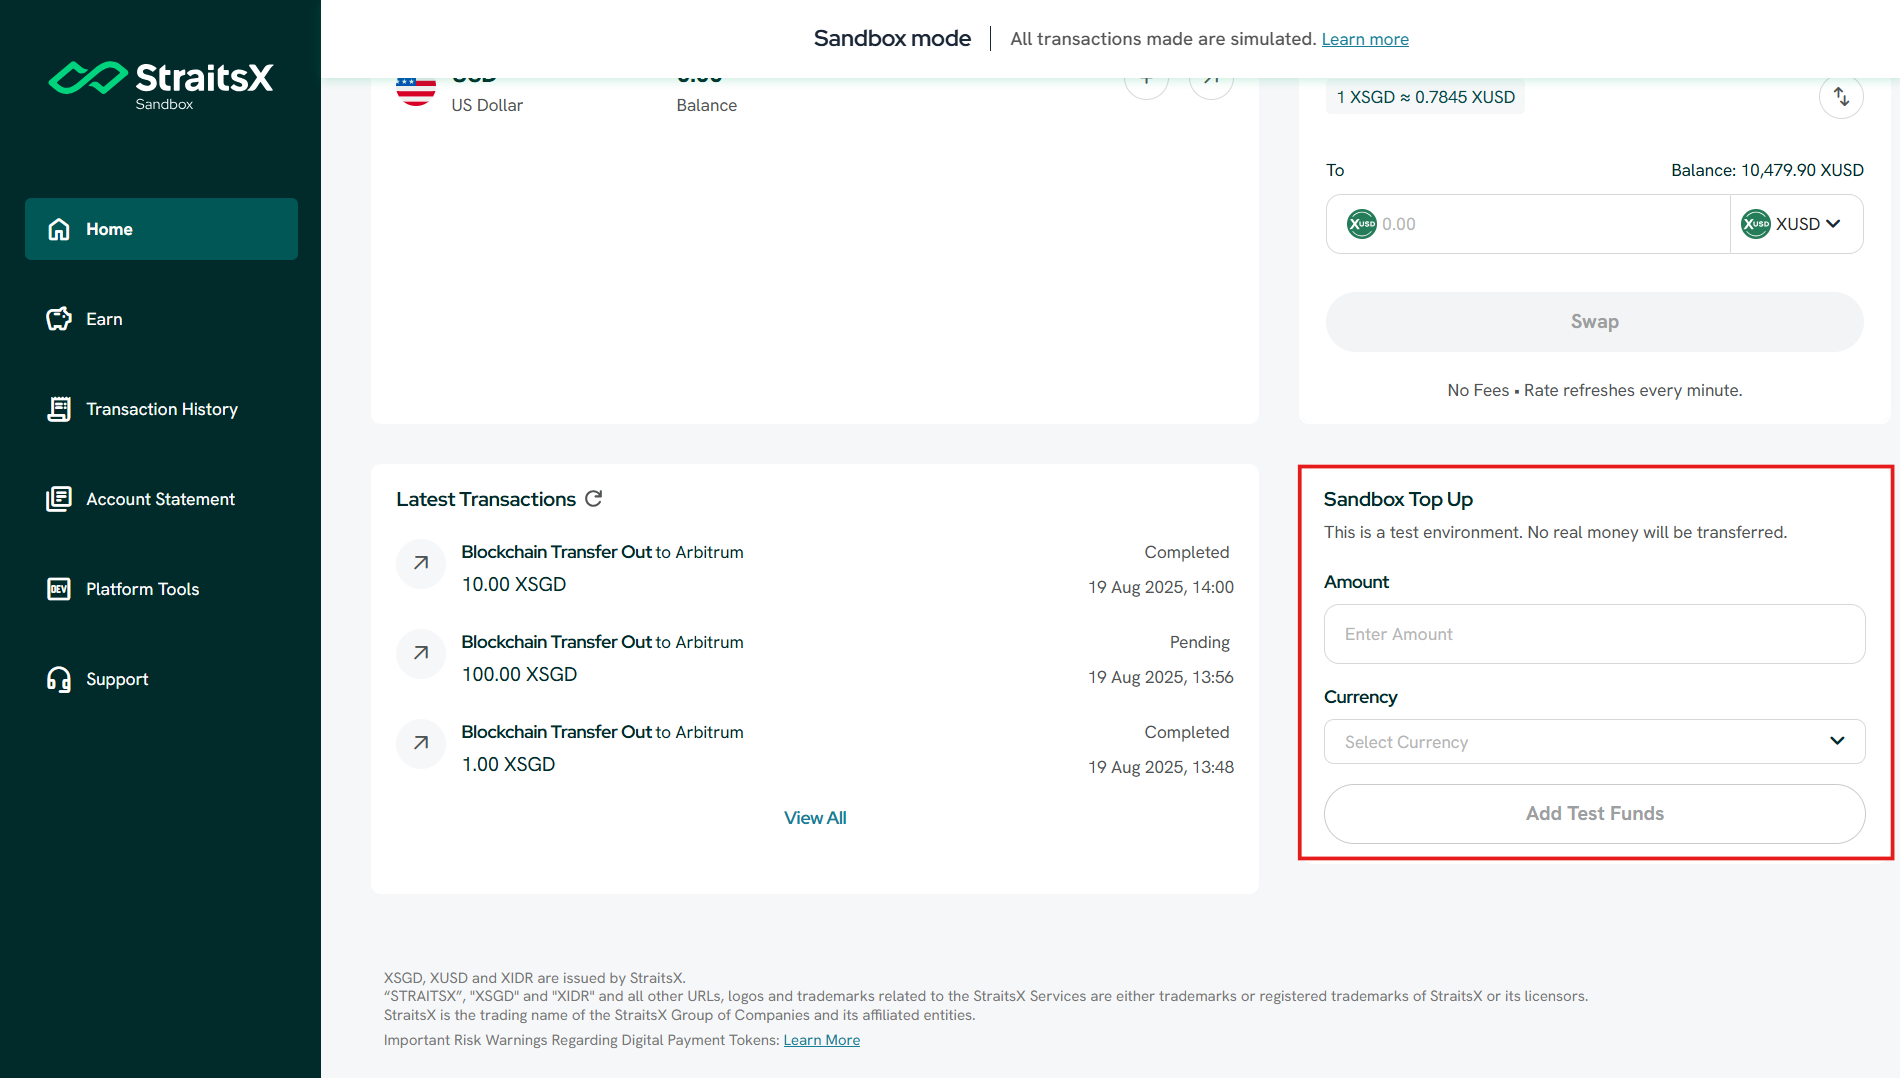Select the 10.00 XSGD transaction amount

coord(514,584)
